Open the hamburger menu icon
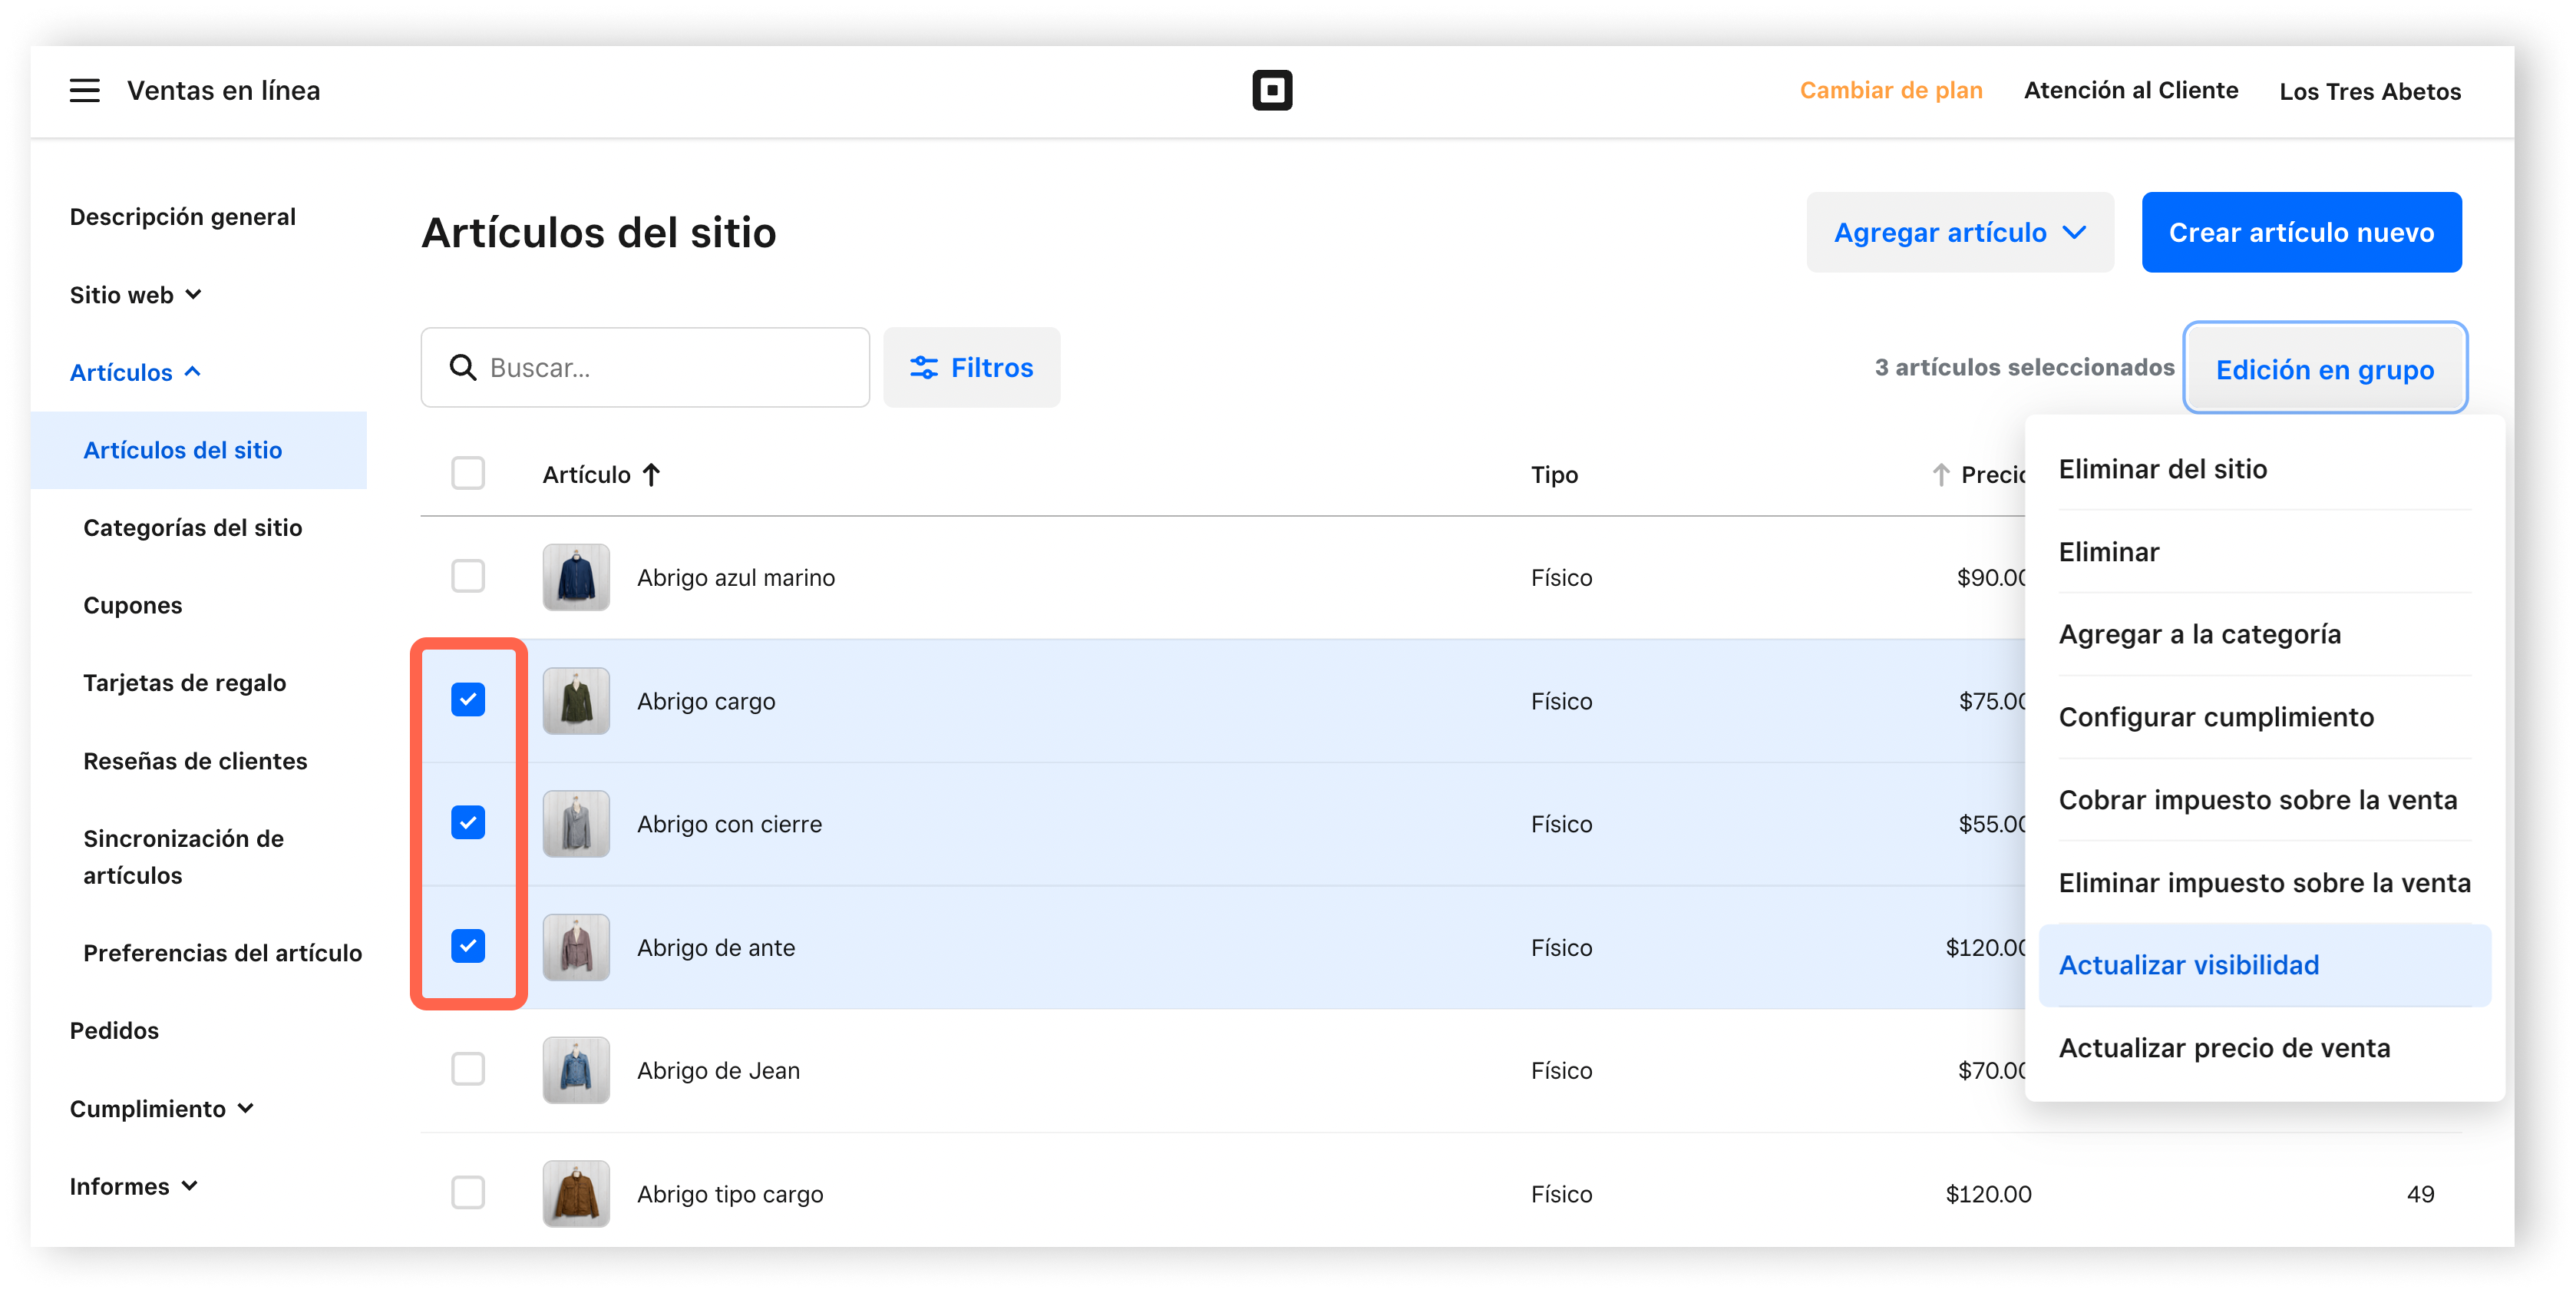This screenshot has width=2576, height=1293. coord(84,90)
